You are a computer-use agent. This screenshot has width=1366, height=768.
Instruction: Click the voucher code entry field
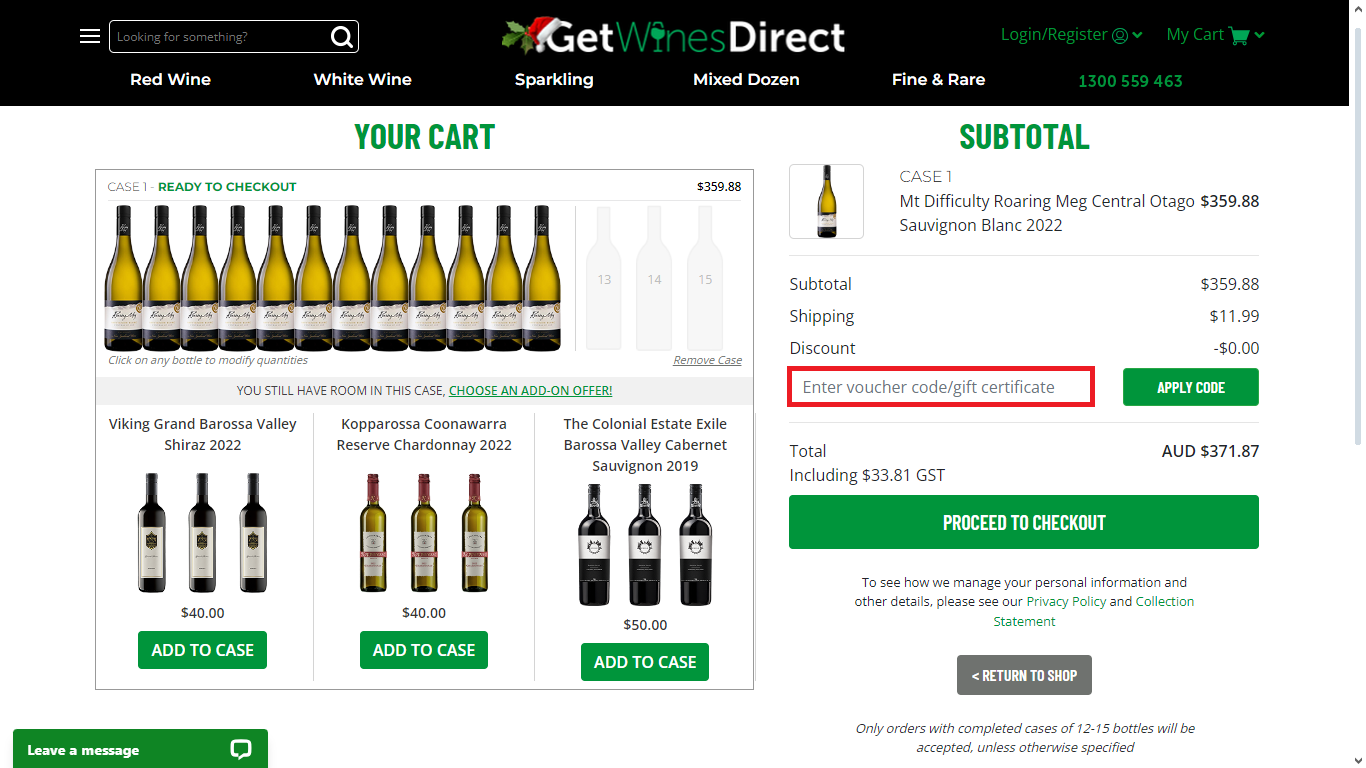pos(940,387)
